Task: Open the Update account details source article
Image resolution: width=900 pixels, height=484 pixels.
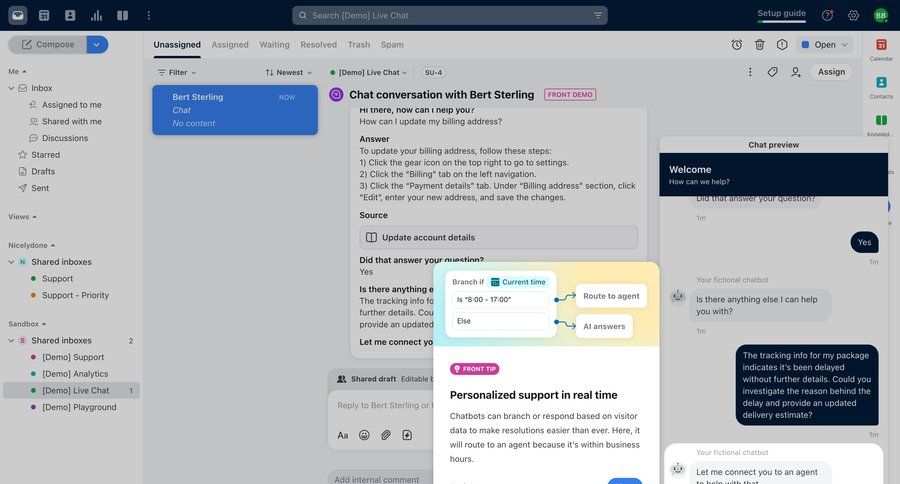Action: coord(498,237)
